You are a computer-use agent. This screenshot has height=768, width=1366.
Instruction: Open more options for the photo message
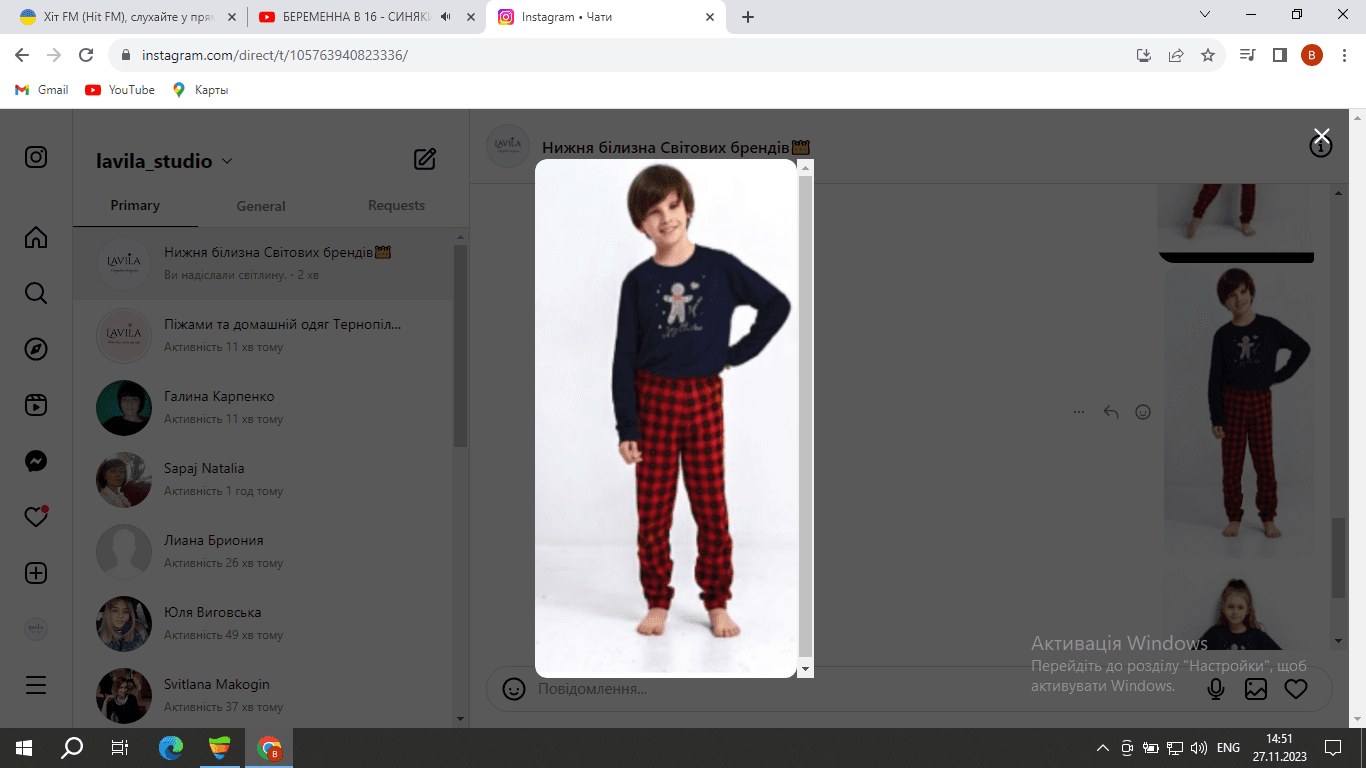pyautogui.click(x=1078, y=412)
